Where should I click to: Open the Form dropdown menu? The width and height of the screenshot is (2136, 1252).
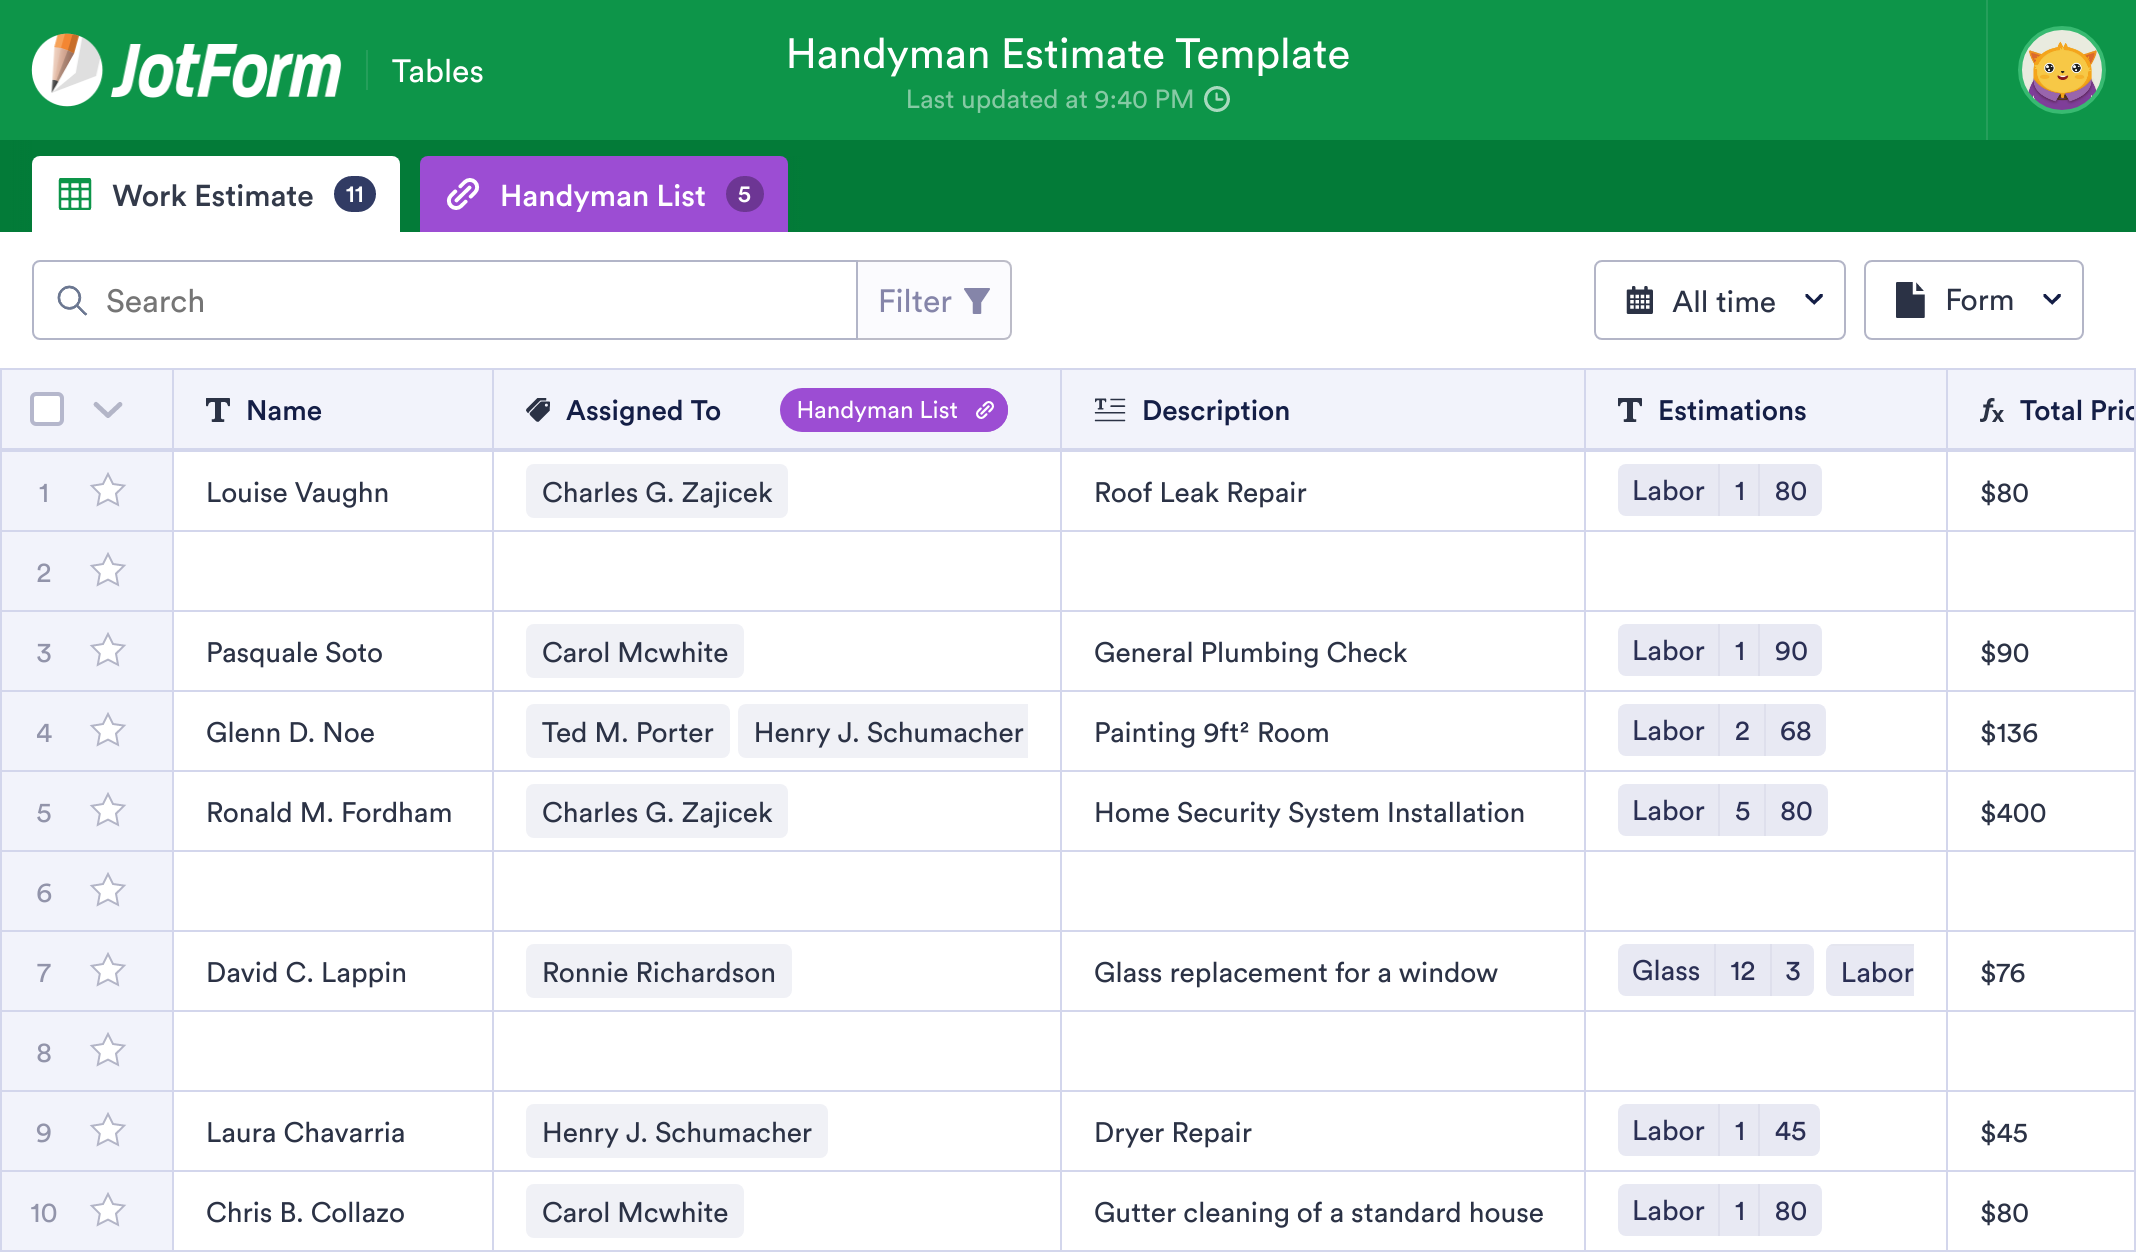click(x=1973, y=300)
